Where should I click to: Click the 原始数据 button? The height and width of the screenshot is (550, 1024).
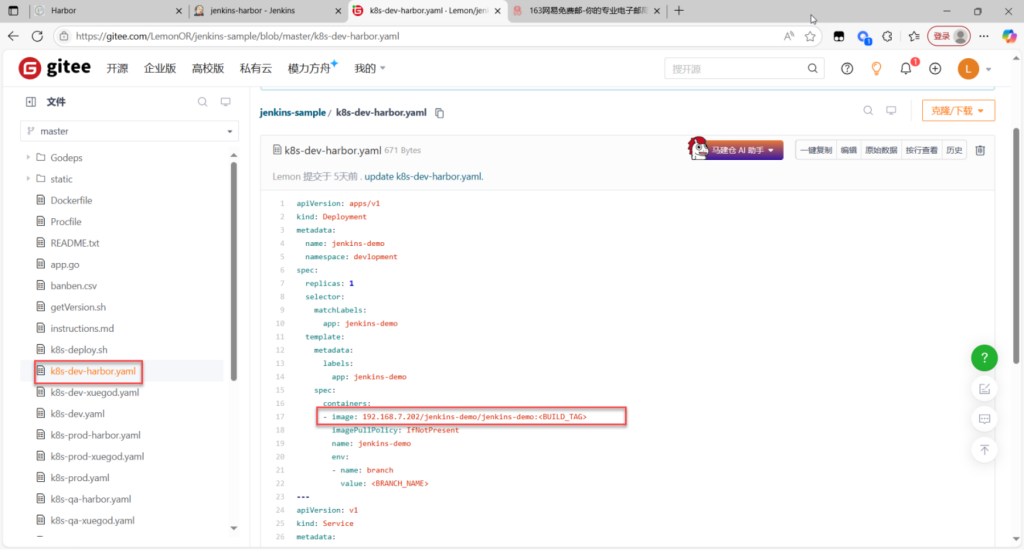tap(881, 150)
